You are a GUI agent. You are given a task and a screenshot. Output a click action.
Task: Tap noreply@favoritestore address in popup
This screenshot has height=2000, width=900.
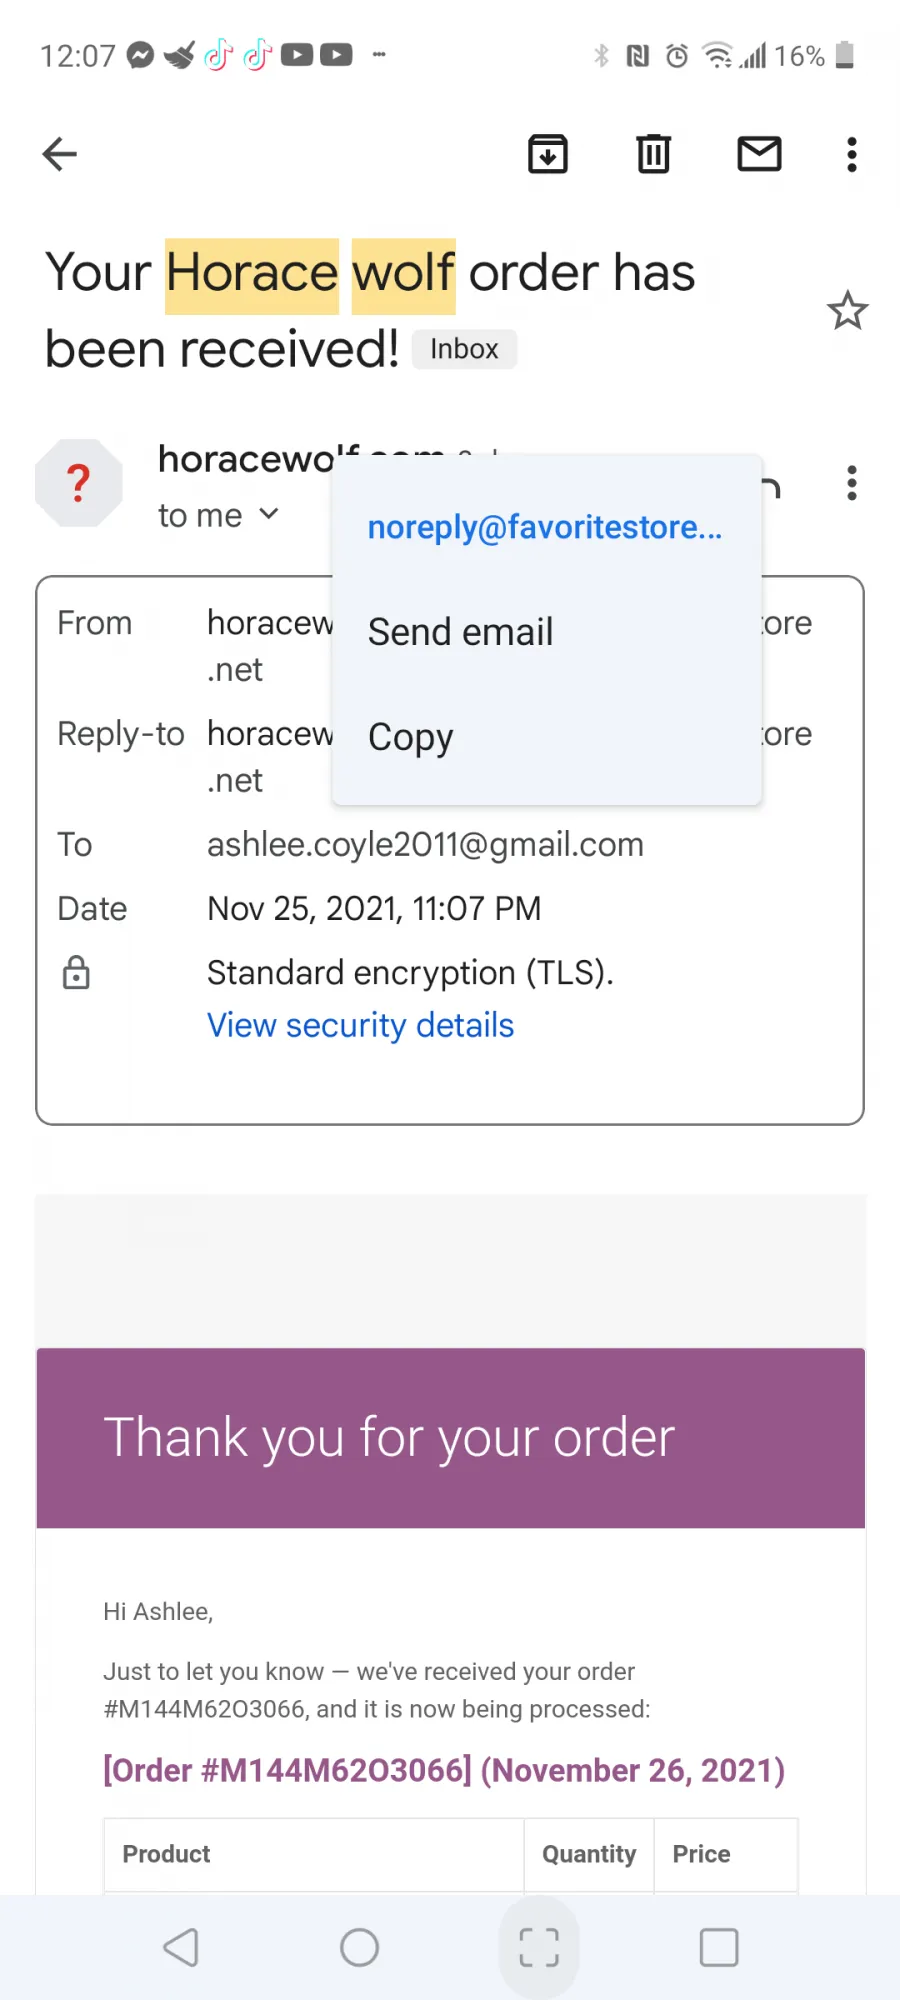click(545, 527)
